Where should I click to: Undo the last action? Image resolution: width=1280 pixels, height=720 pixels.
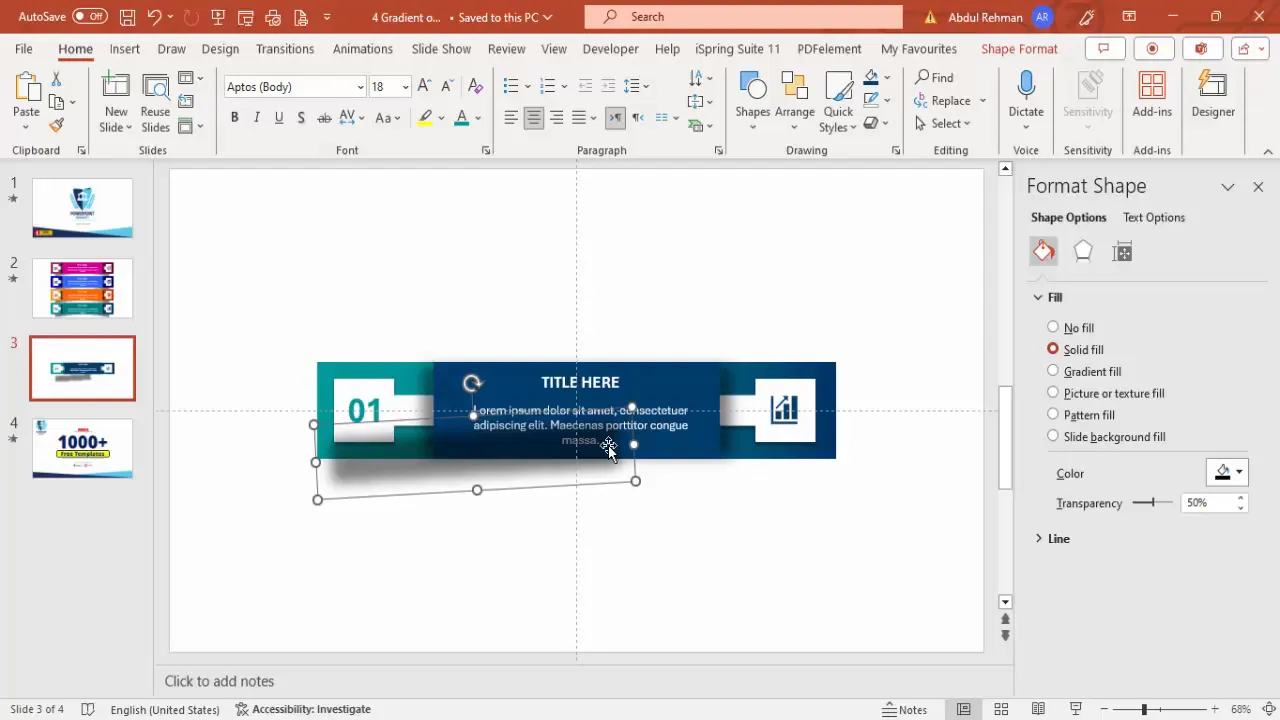pyautogui.click(x=154, y=17)
